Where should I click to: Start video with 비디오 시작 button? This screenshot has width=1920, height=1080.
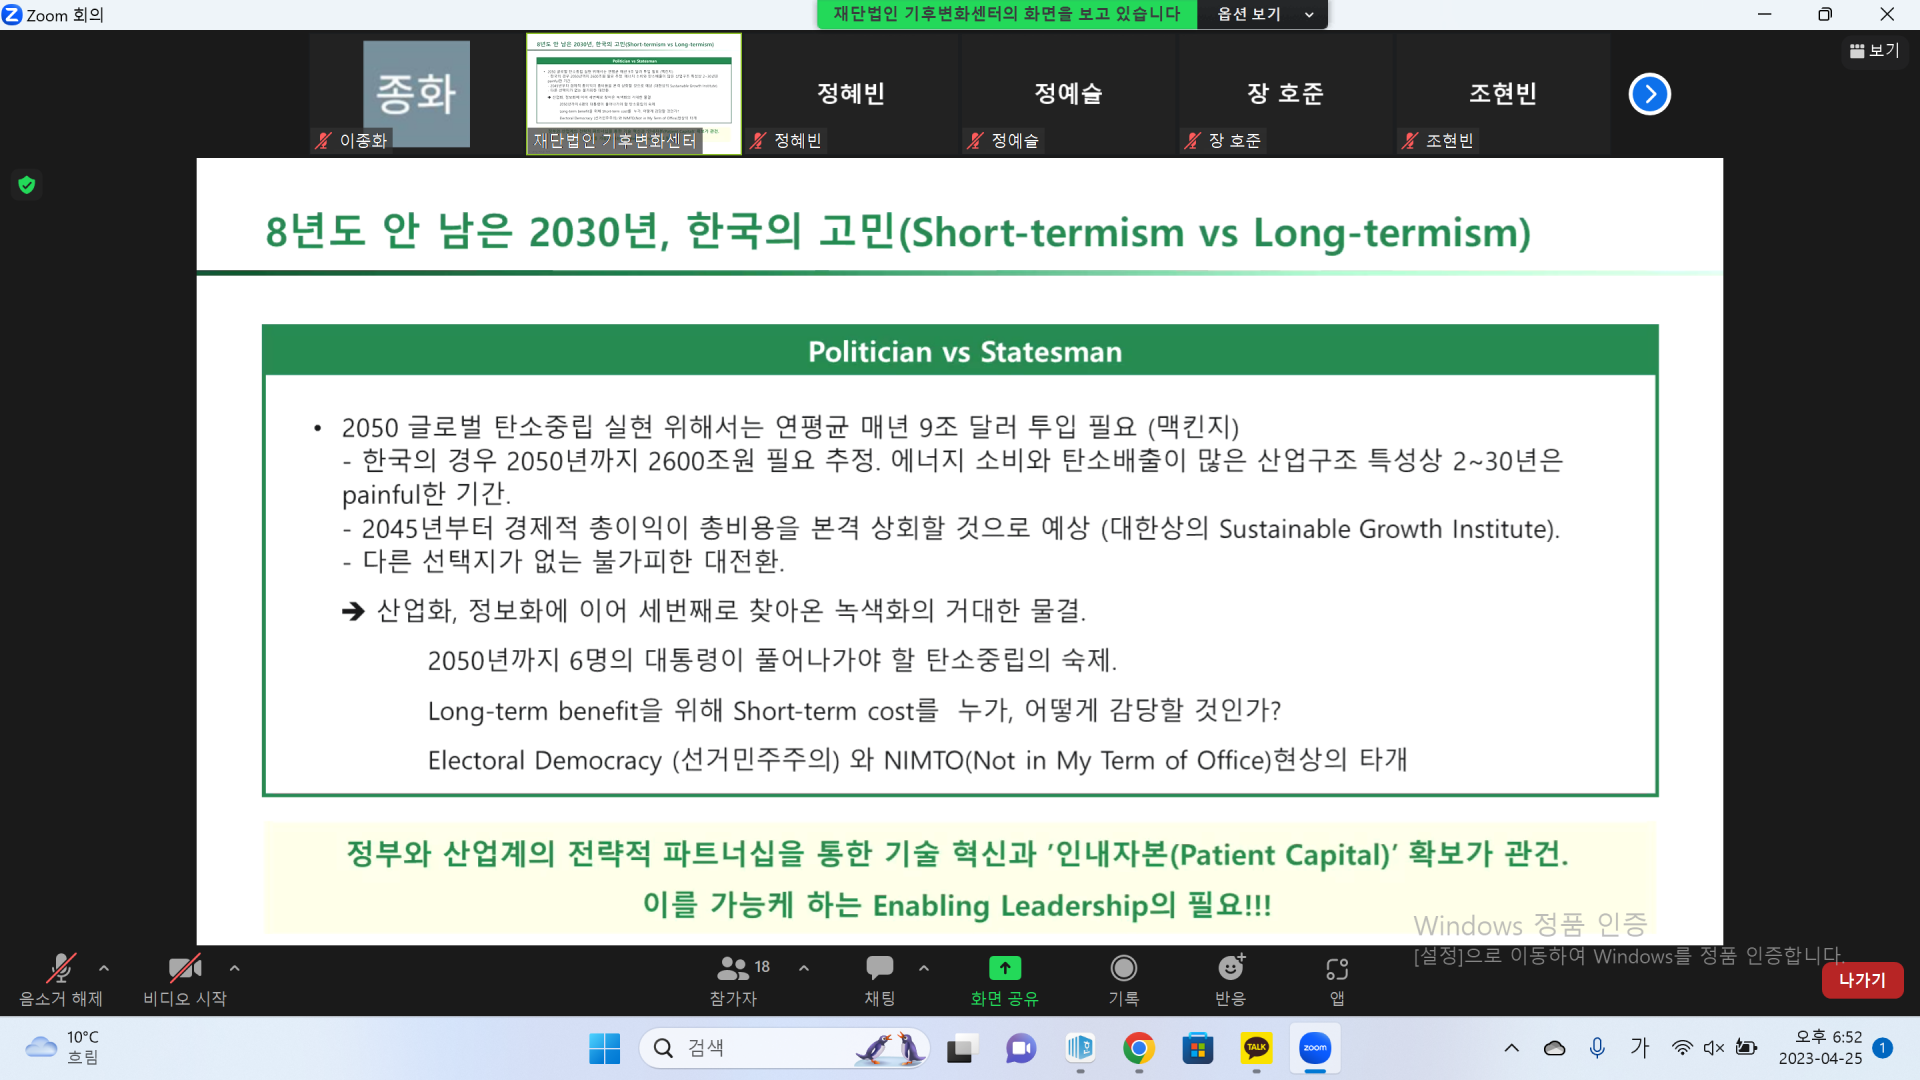185,979
